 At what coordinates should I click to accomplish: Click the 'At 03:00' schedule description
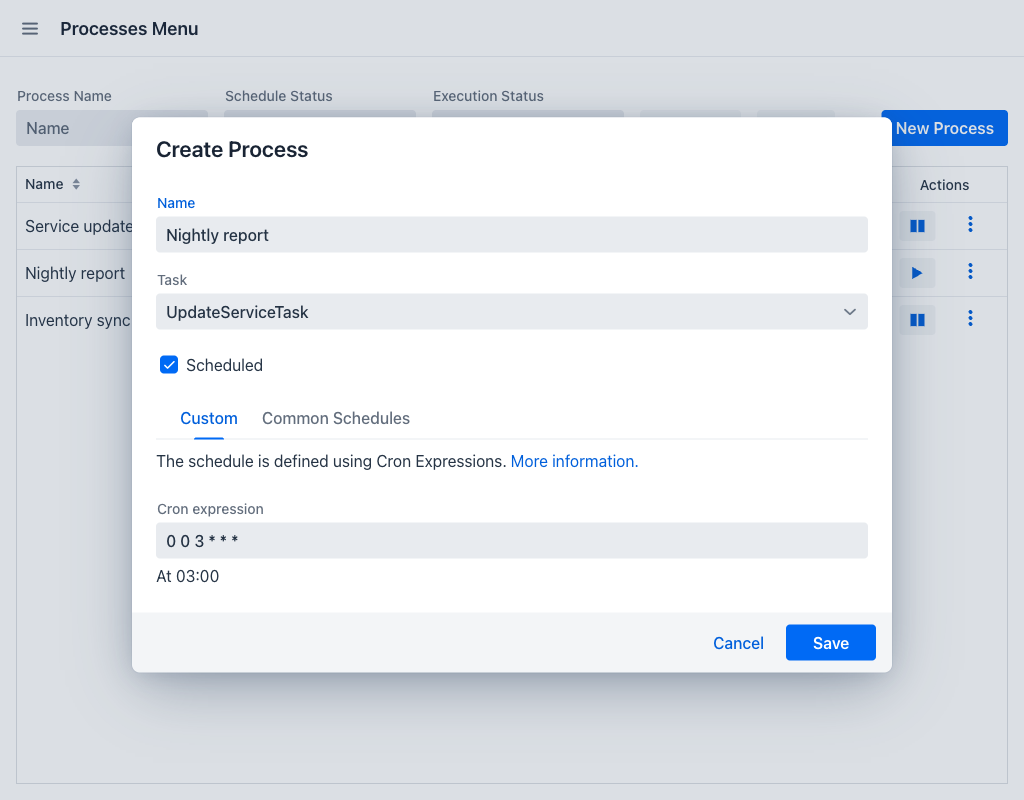(188, 577)
